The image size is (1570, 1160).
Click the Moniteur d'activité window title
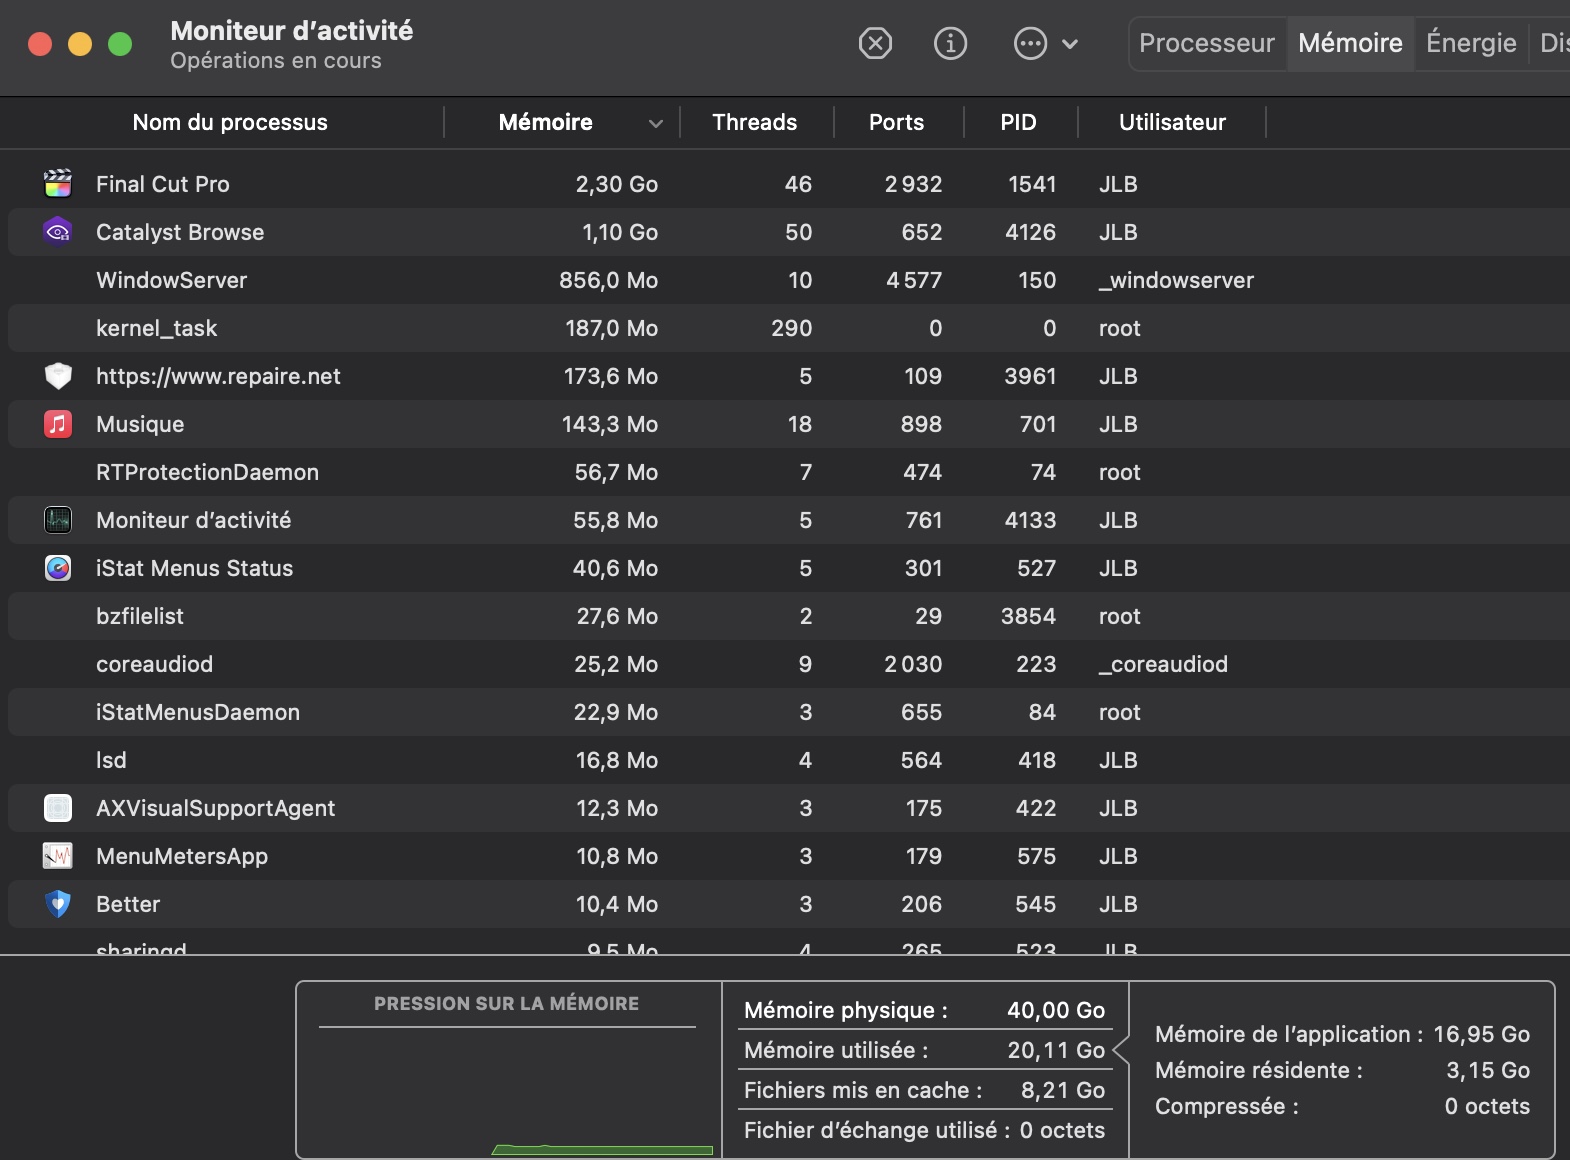click(x=292, y=30)
